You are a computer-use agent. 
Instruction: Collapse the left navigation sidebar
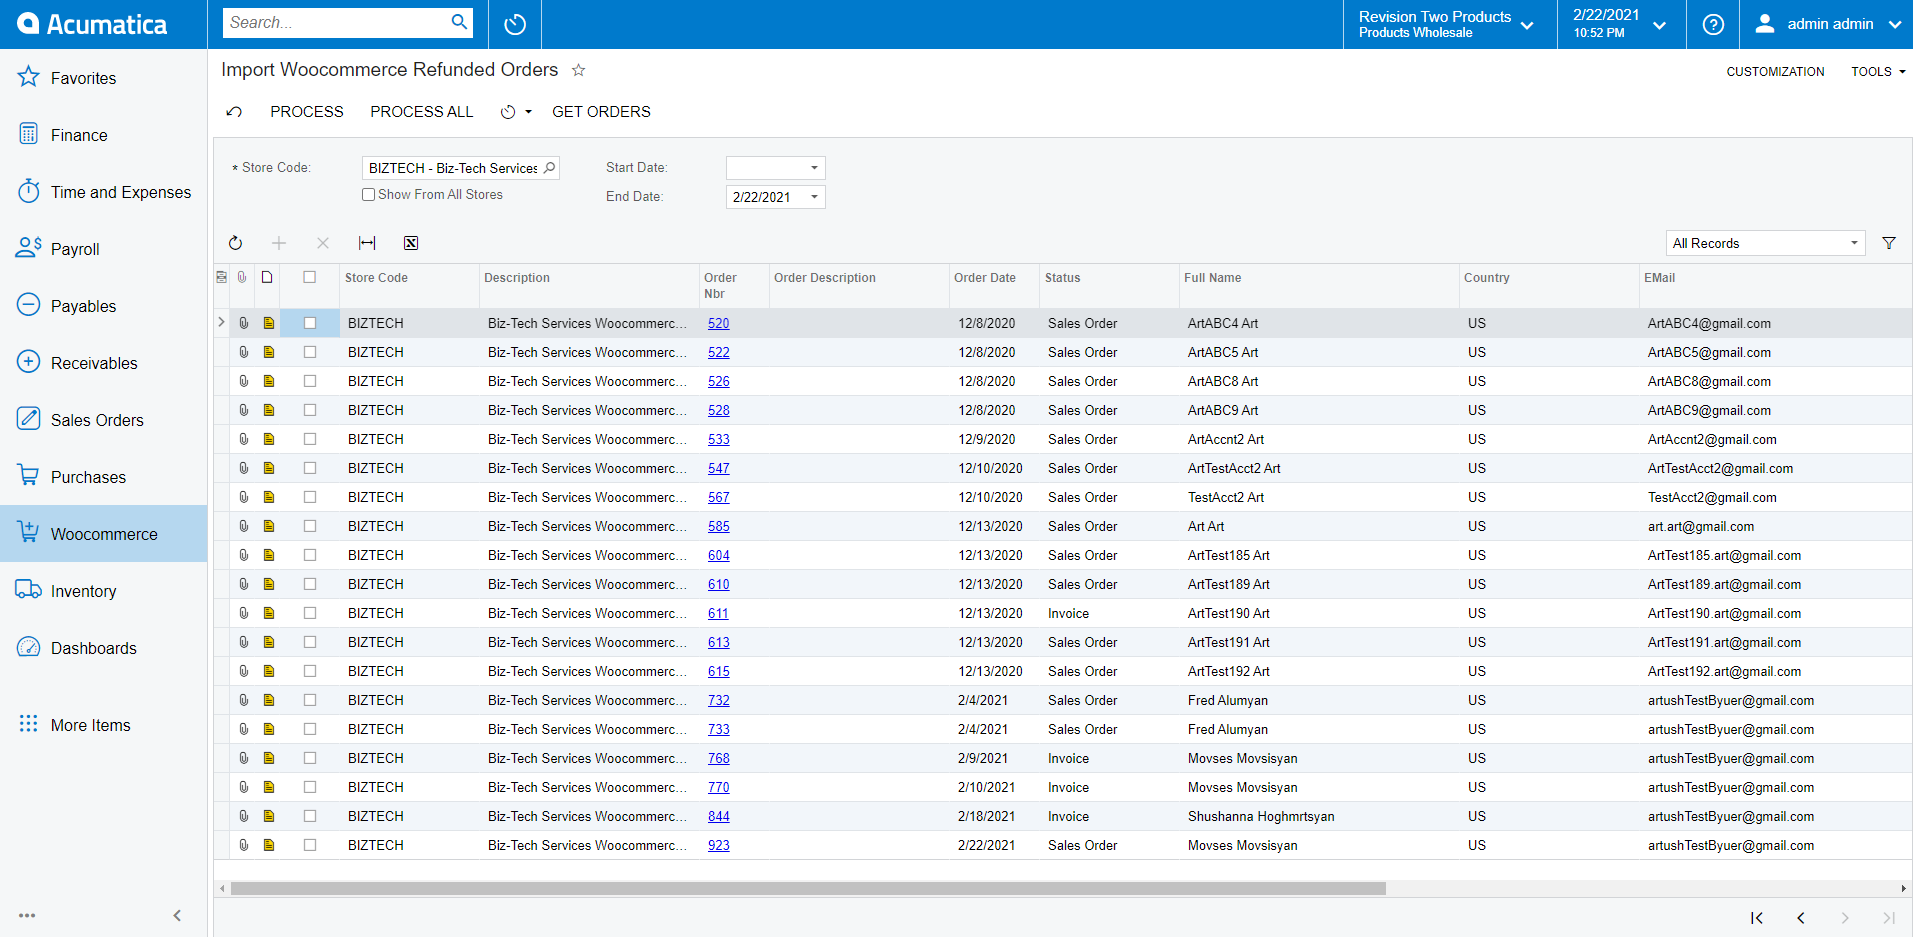coord(177,915)
